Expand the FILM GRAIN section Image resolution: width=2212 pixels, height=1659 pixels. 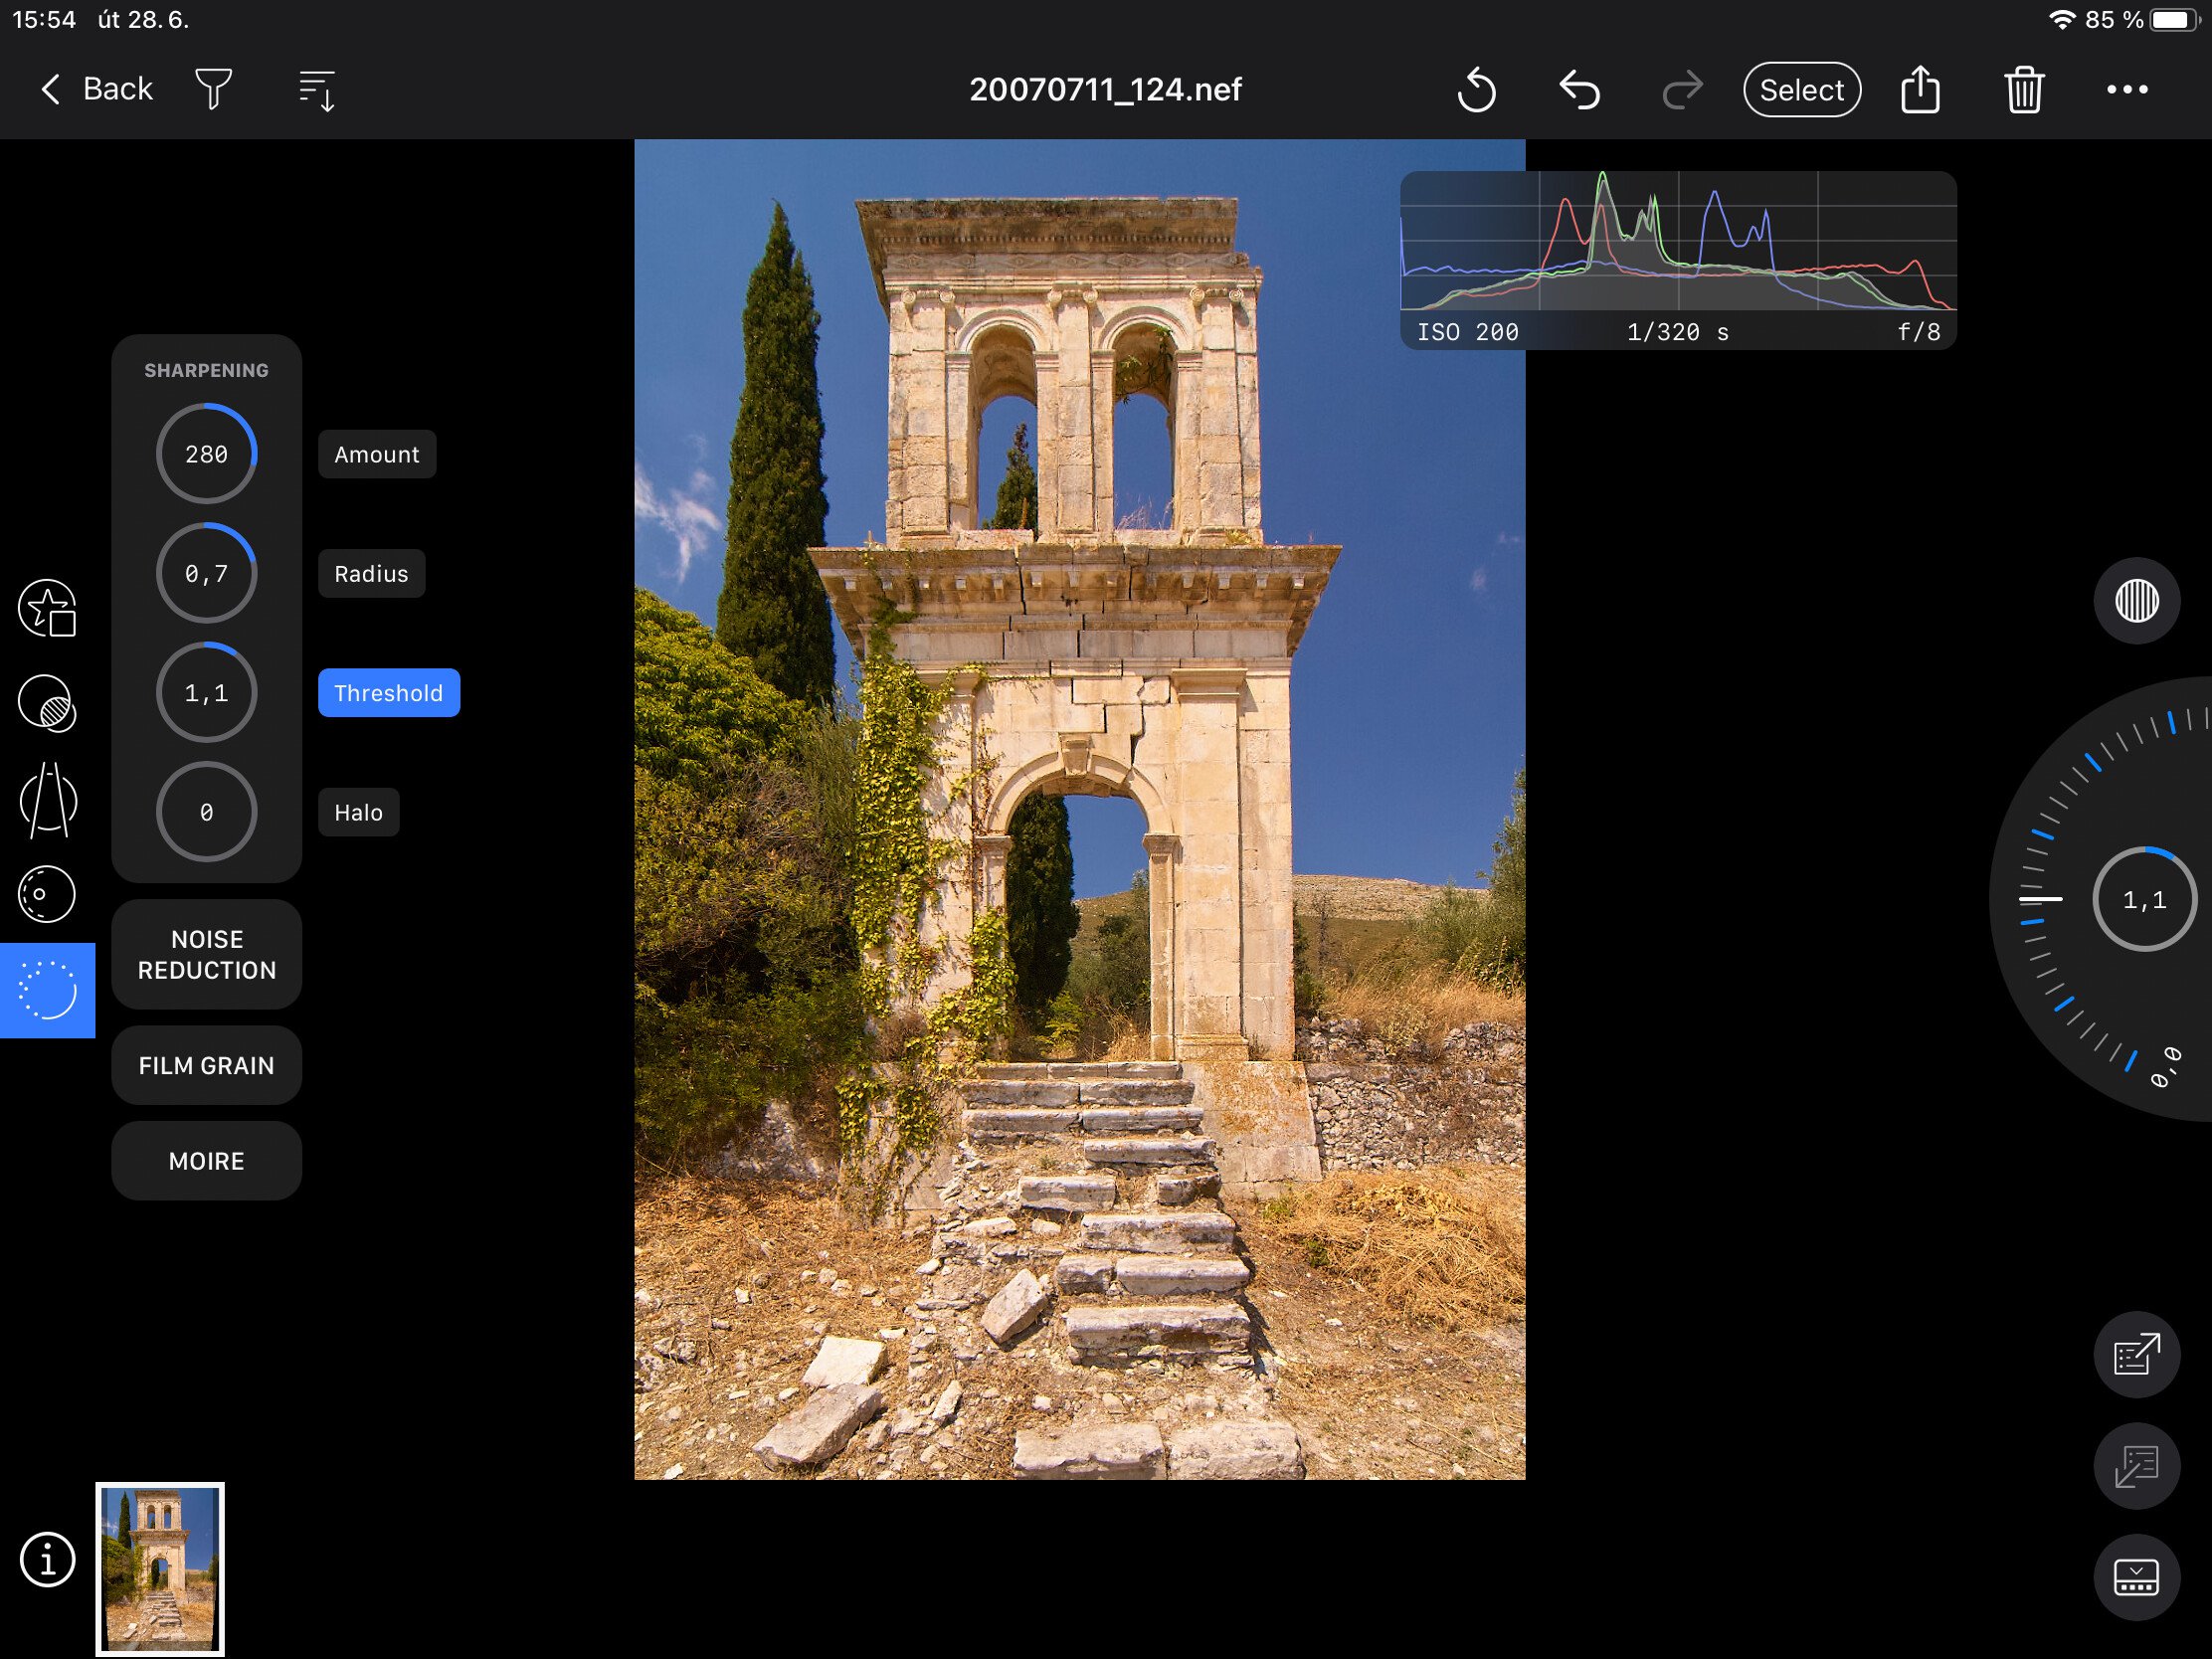(x=207, y=1065)
